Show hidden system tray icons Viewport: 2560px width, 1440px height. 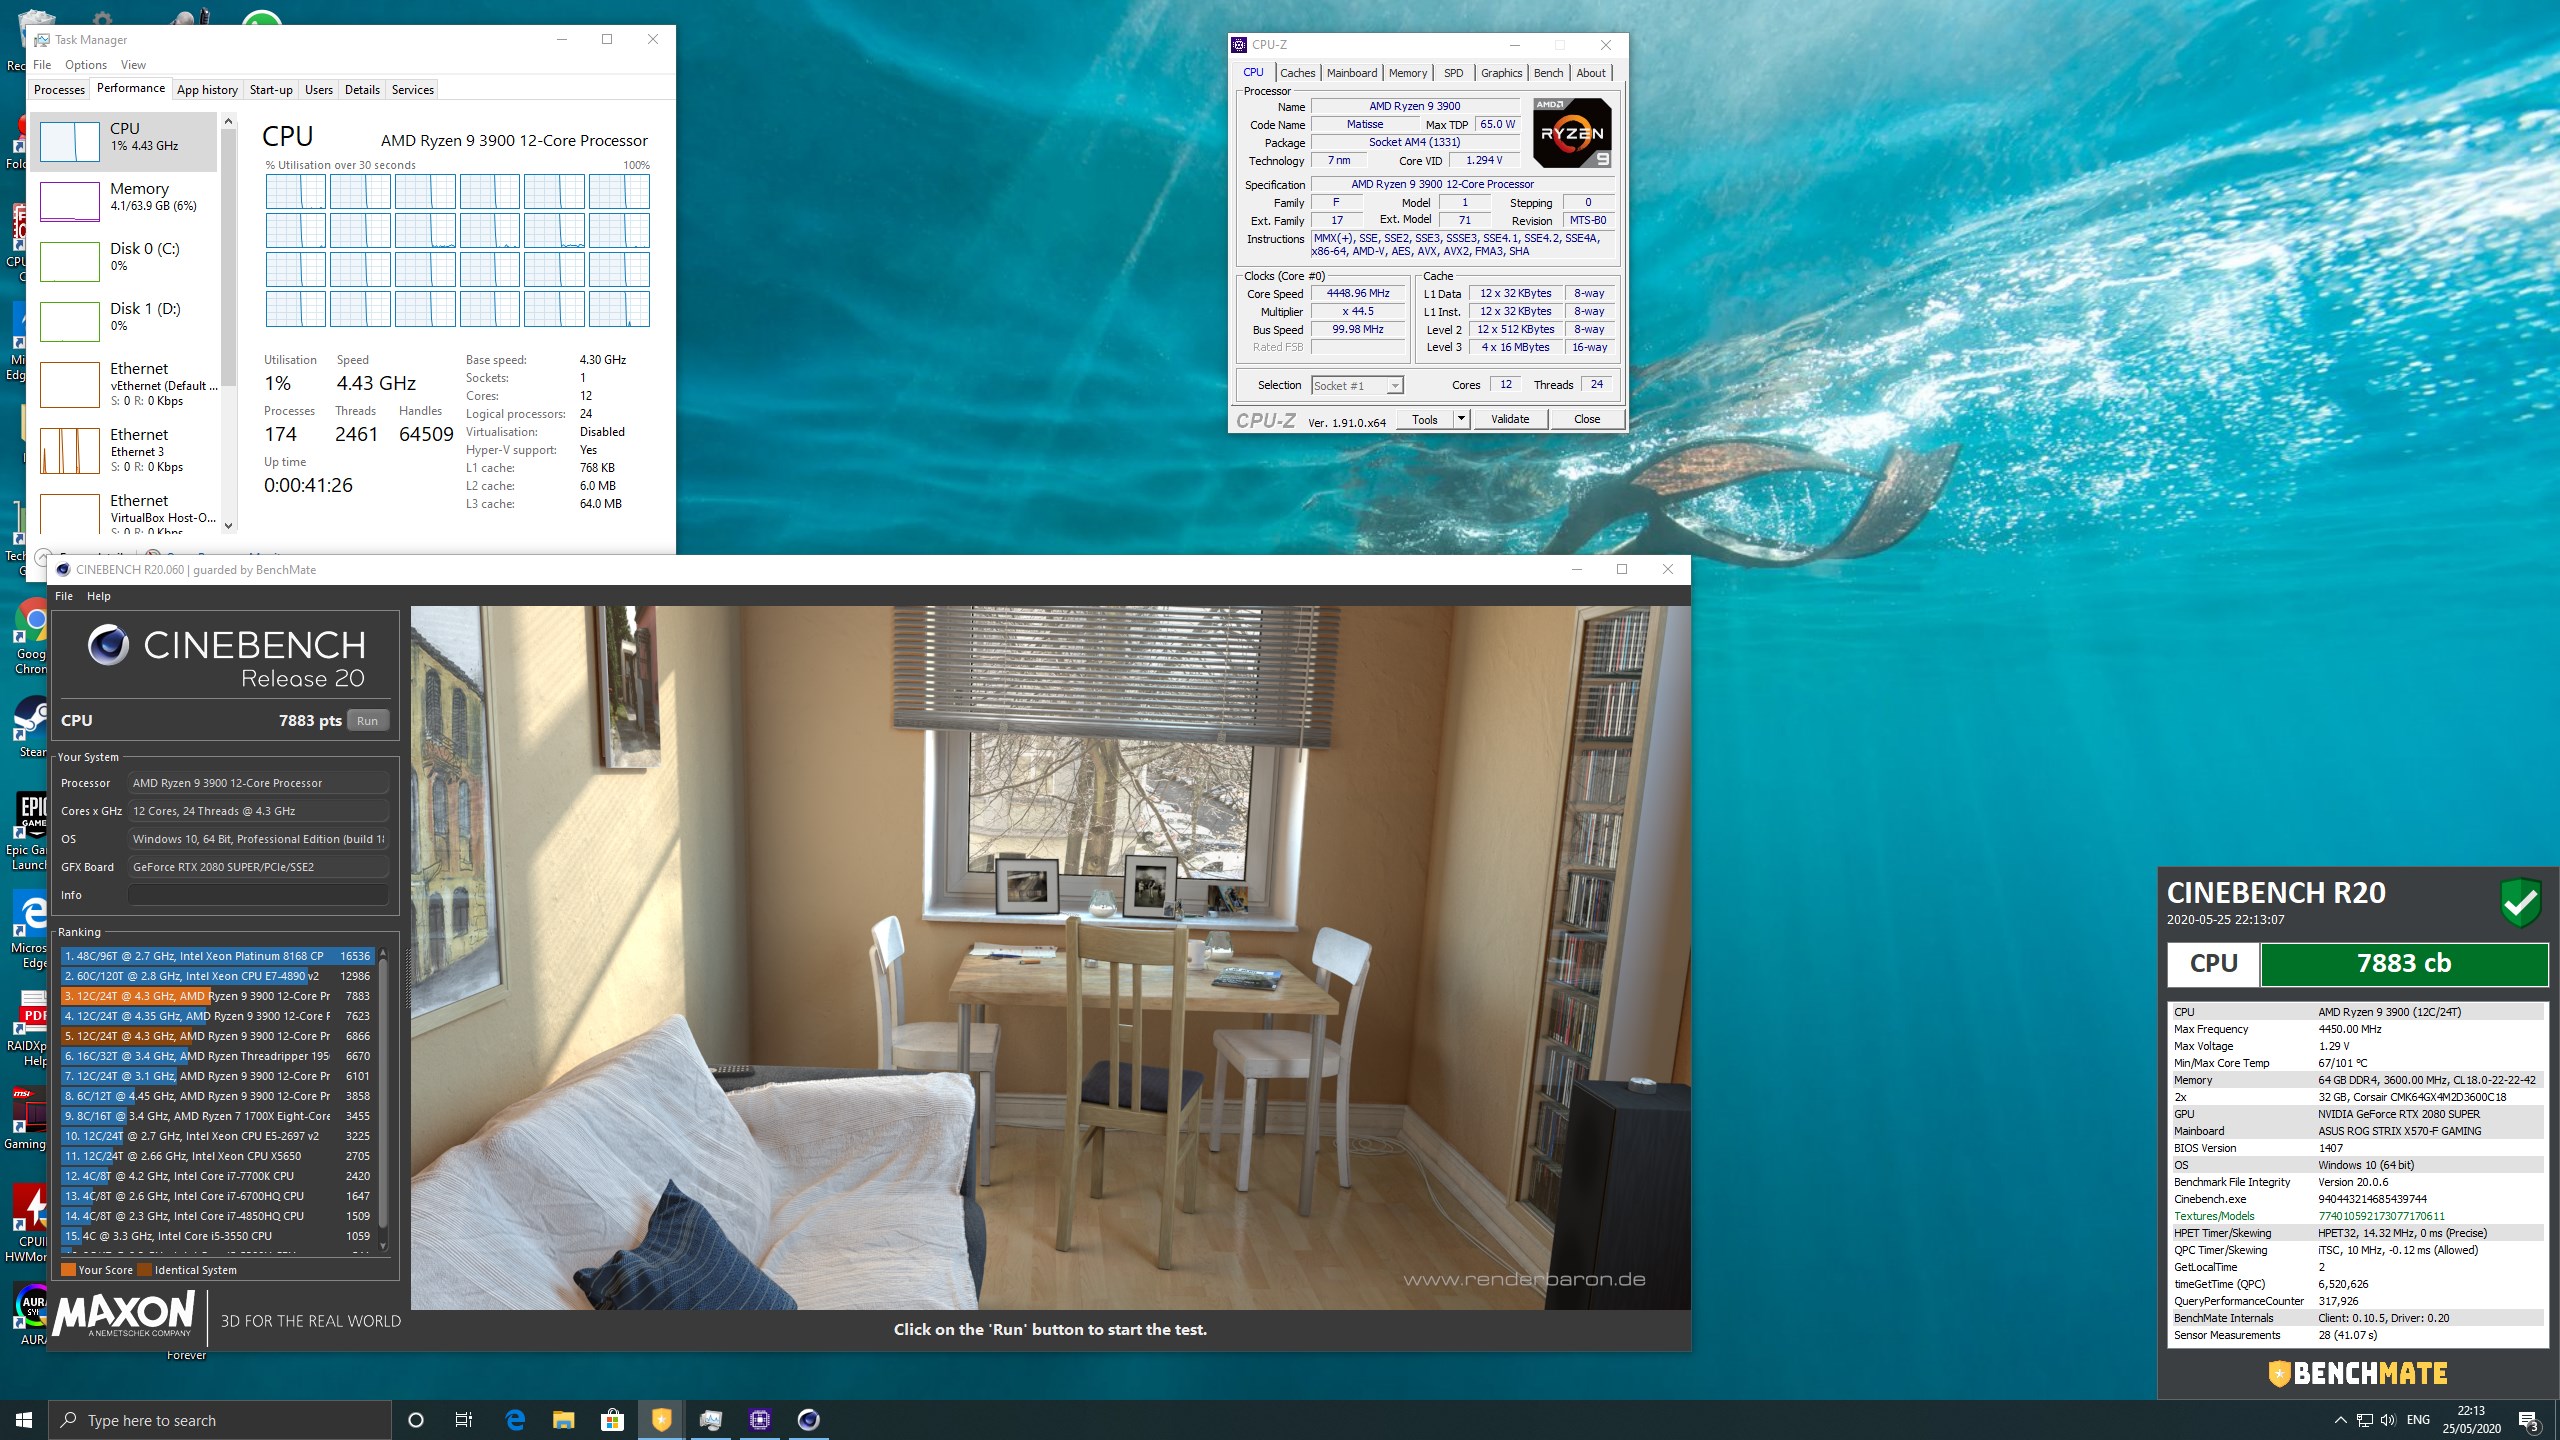pyautogui.click(x=2340, y=1420)
